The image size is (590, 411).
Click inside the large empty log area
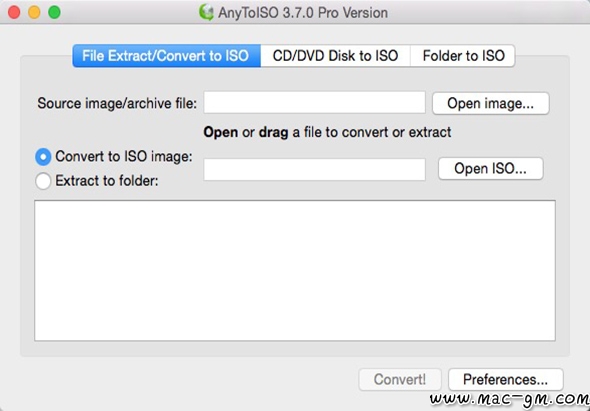coord(295,271)
